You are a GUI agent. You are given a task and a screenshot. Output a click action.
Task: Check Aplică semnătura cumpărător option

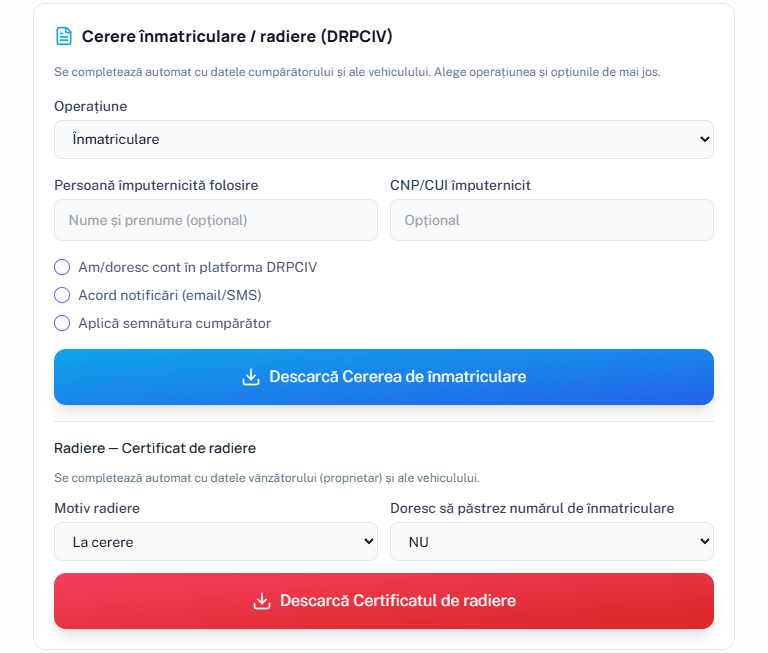(x=62, y=323)
